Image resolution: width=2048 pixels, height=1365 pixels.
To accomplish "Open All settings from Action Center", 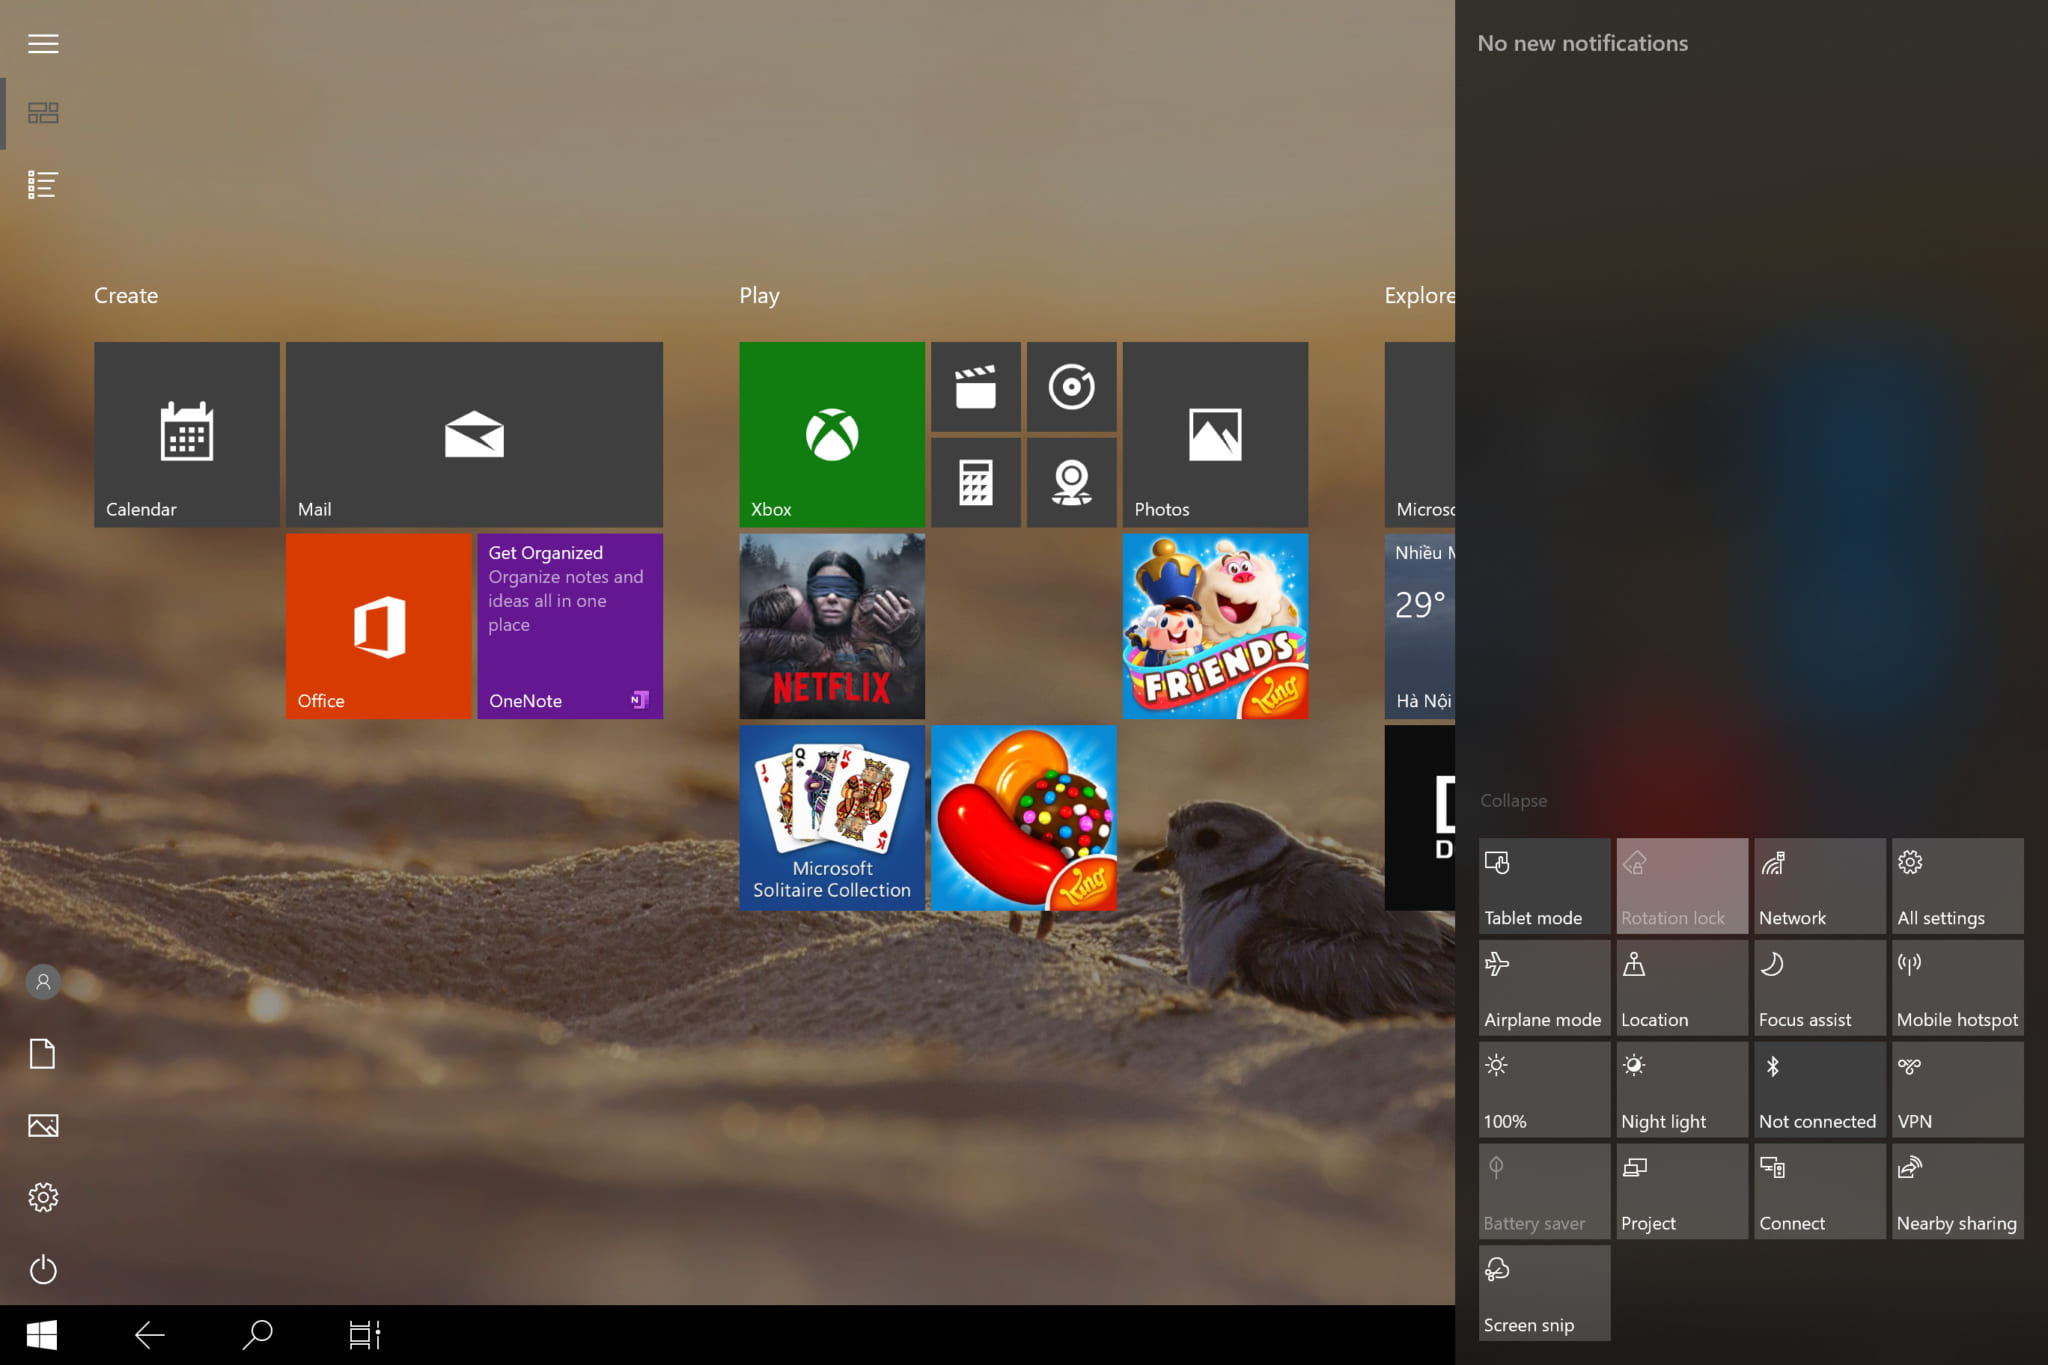I will (1956, 886).
